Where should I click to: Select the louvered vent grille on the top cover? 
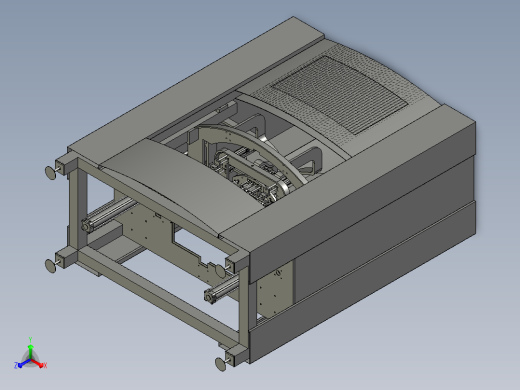click(339, 94)
